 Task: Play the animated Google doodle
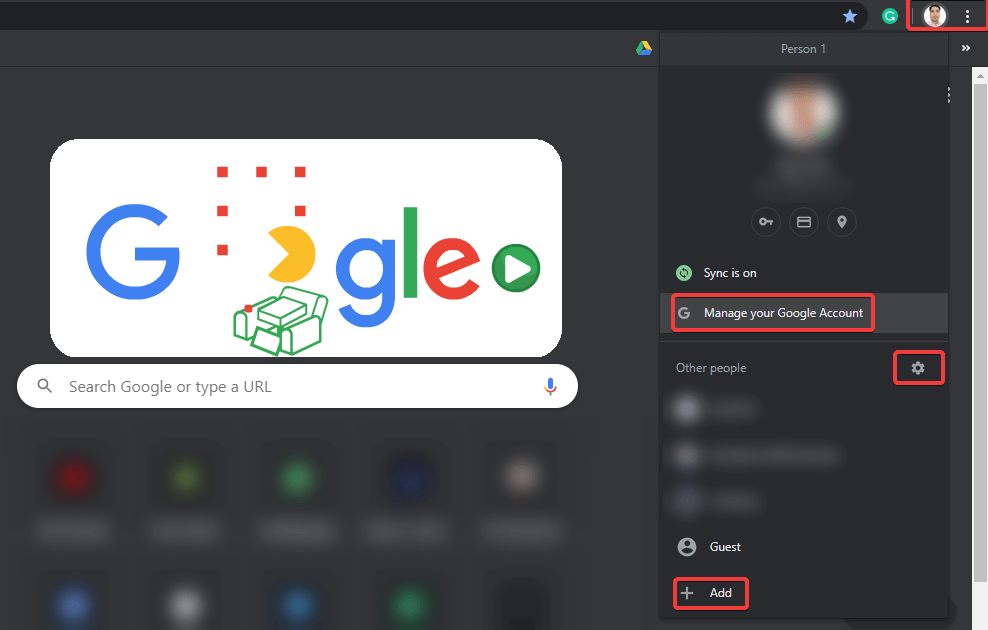pyautogui.click(x=516, y=268)
